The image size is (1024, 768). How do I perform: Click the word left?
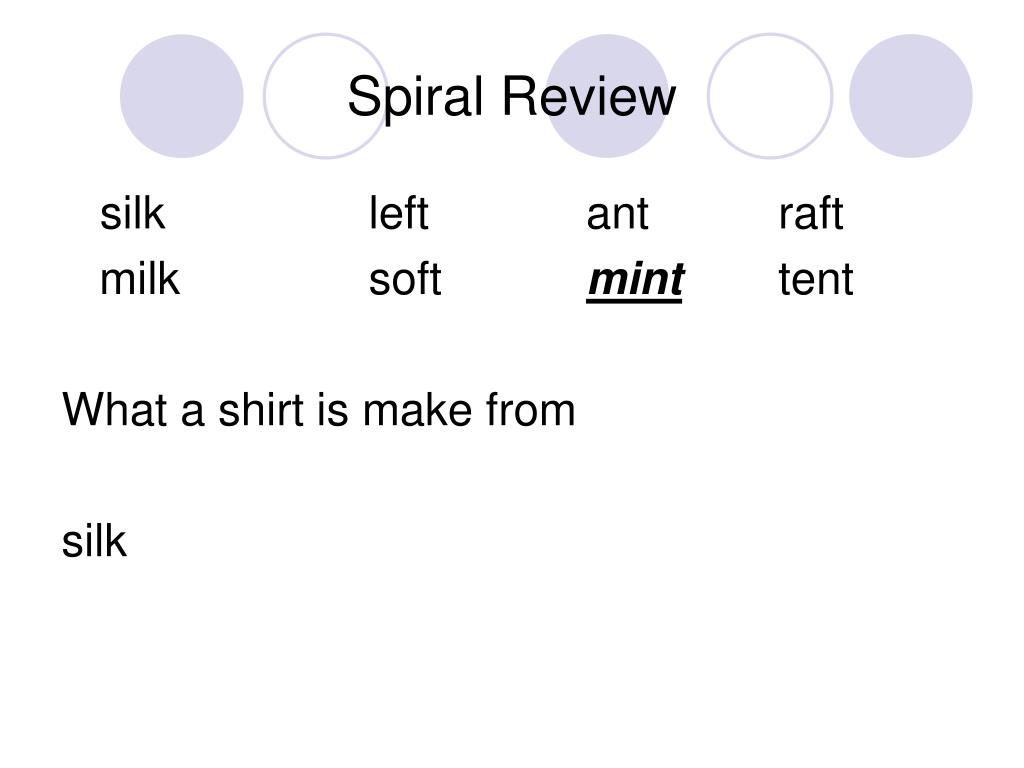pyautogui.click(x=398, y=213)
